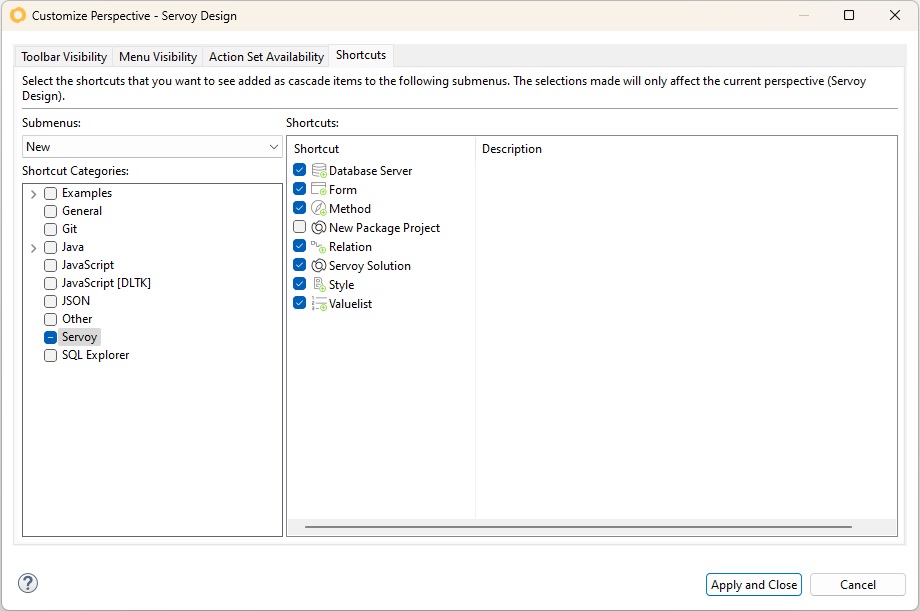
Task: Click the Style shortcut icon
Action: click(x=319, y=285)
